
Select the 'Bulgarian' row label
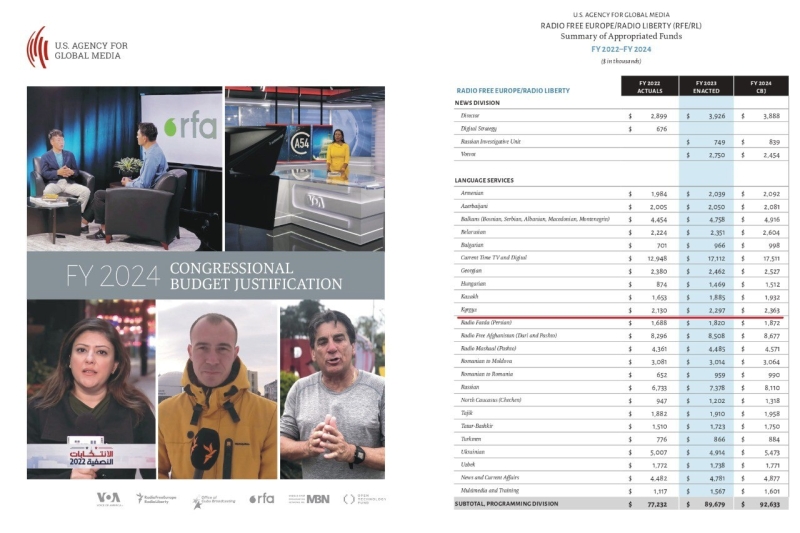point(472,245)
